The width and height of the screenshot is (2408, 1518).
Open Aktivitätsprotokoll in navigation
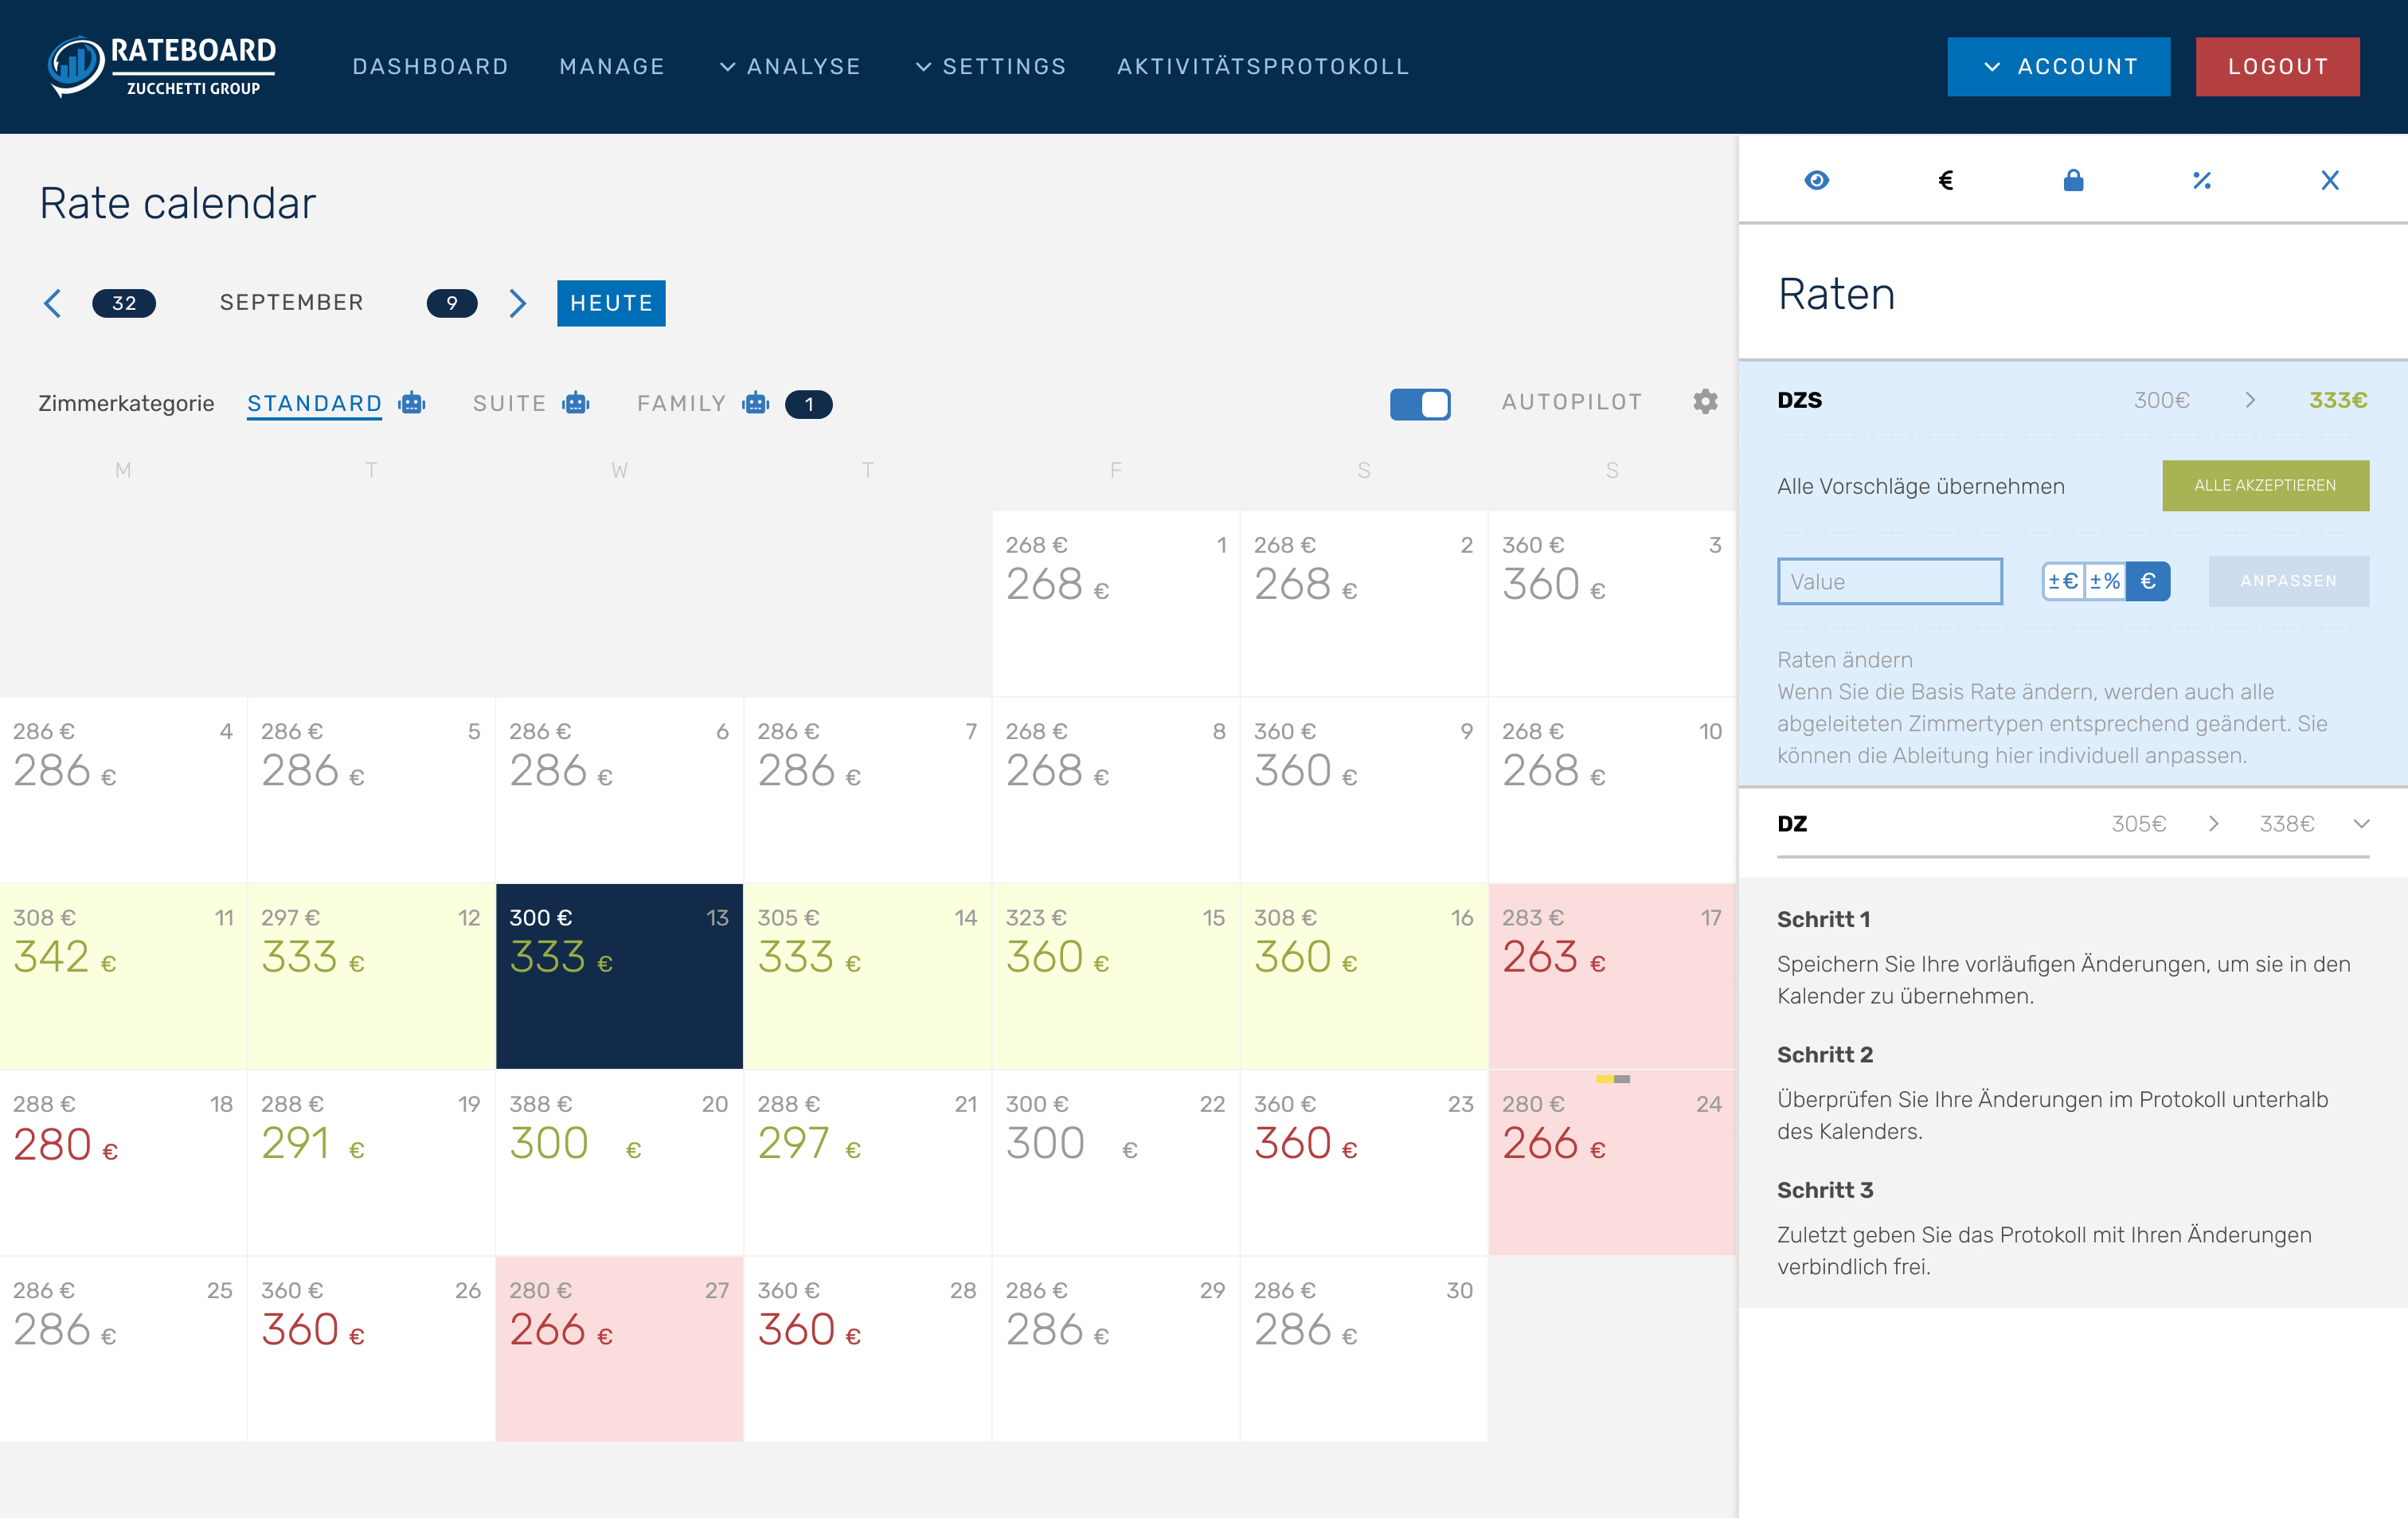pyautogui.click(x=1262, y=67)
